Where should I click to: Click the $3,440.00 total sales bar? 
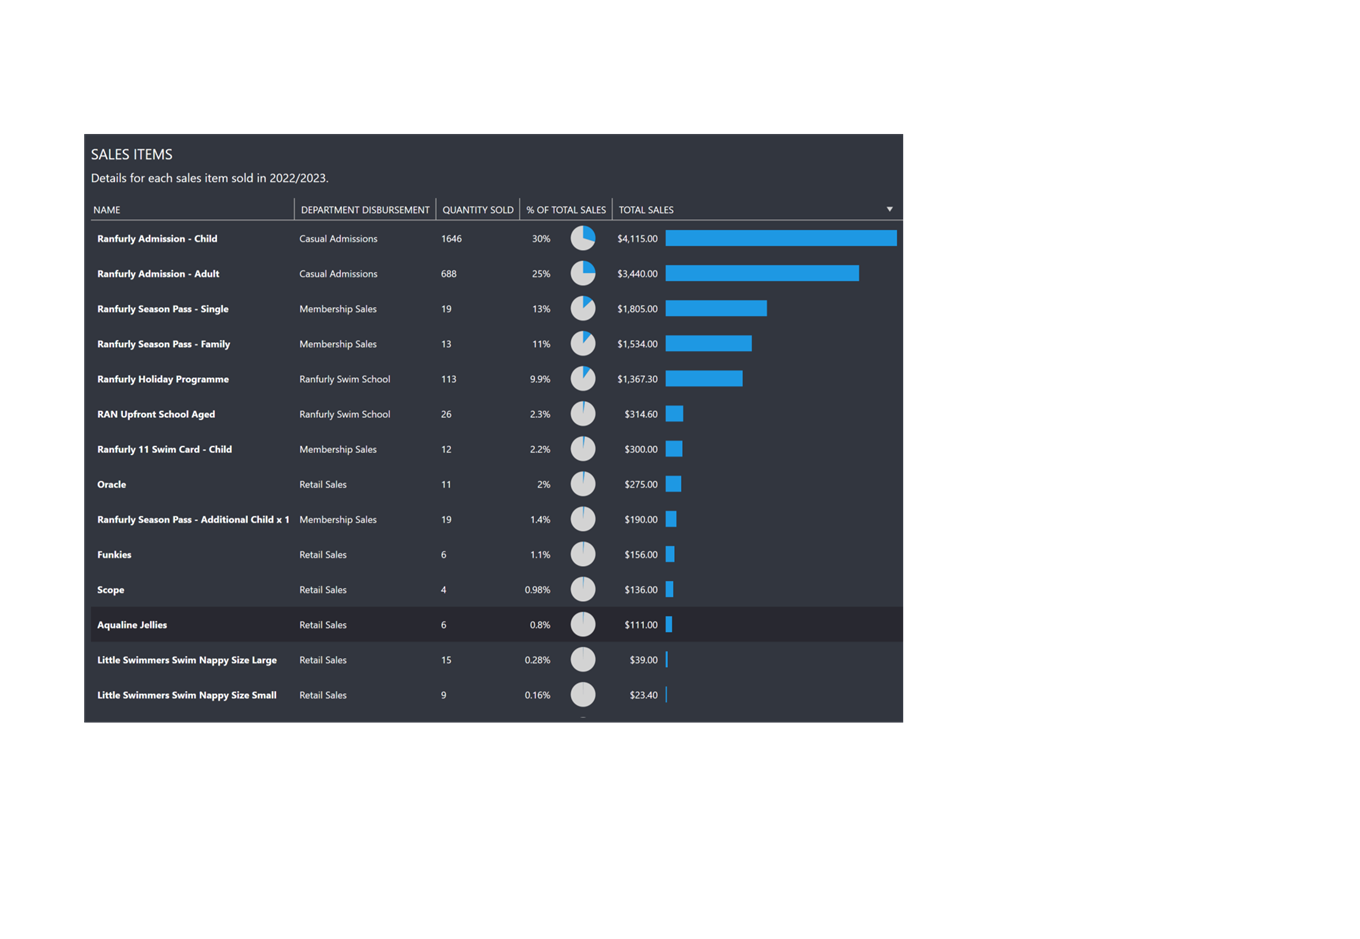point(762,273)
